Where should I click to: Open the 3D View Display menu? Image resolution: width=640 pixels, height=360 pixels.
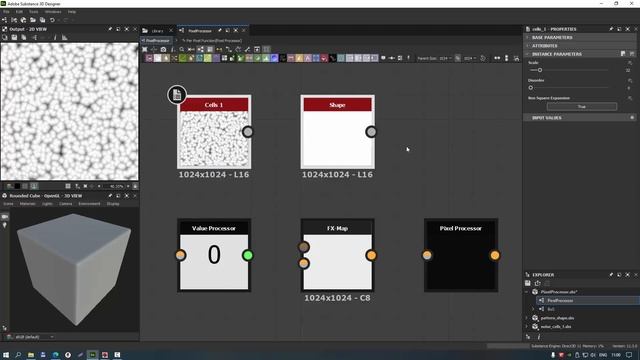point(113,204)
